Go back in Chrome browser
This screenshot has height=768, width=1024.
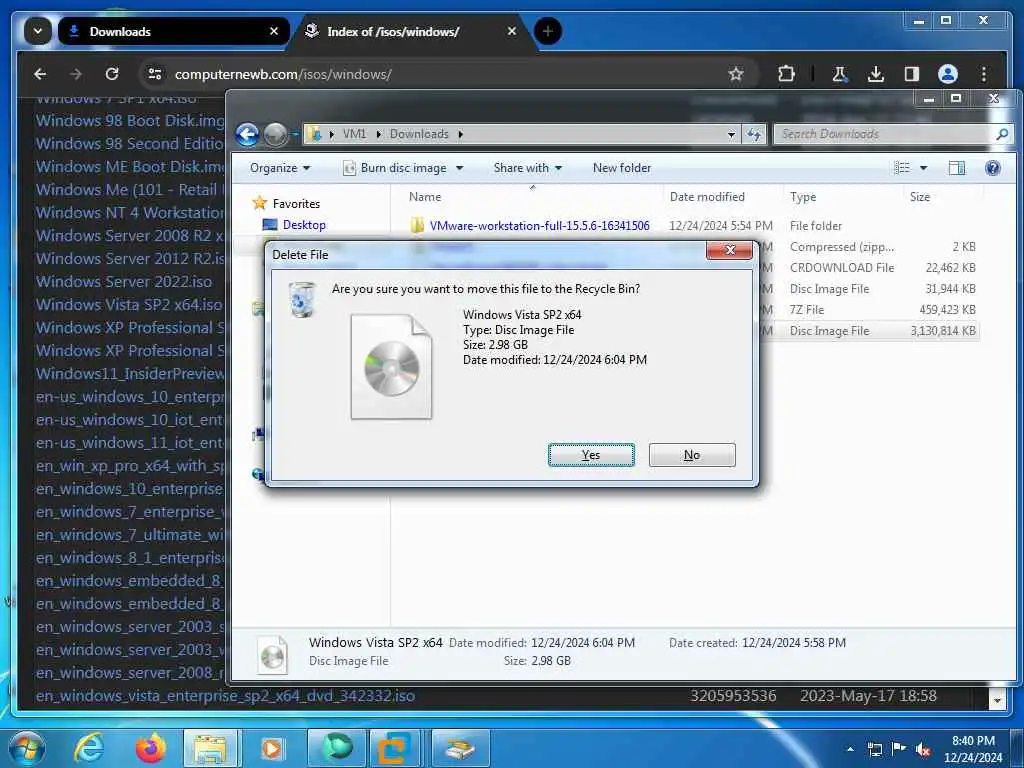coord(40,74)
